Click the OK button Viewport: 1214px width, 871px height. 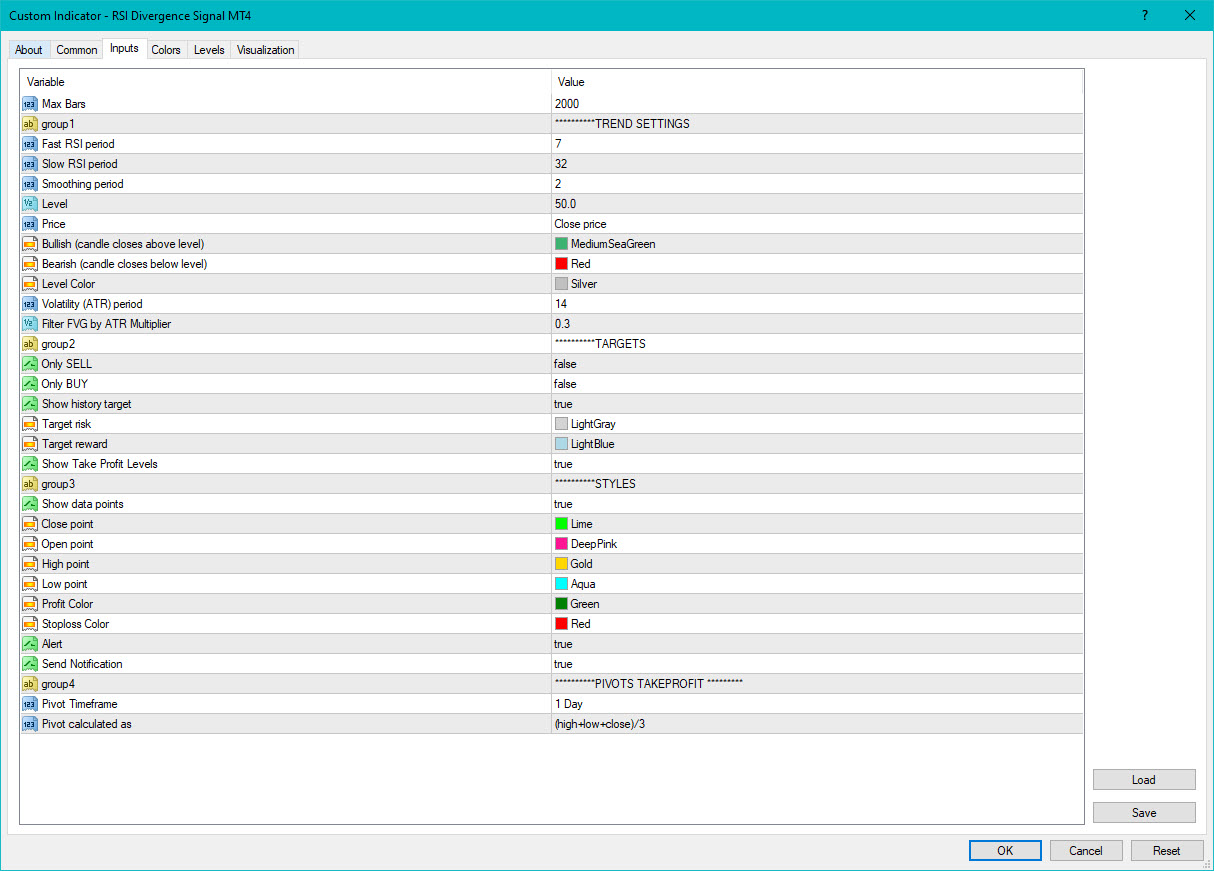1005,851
